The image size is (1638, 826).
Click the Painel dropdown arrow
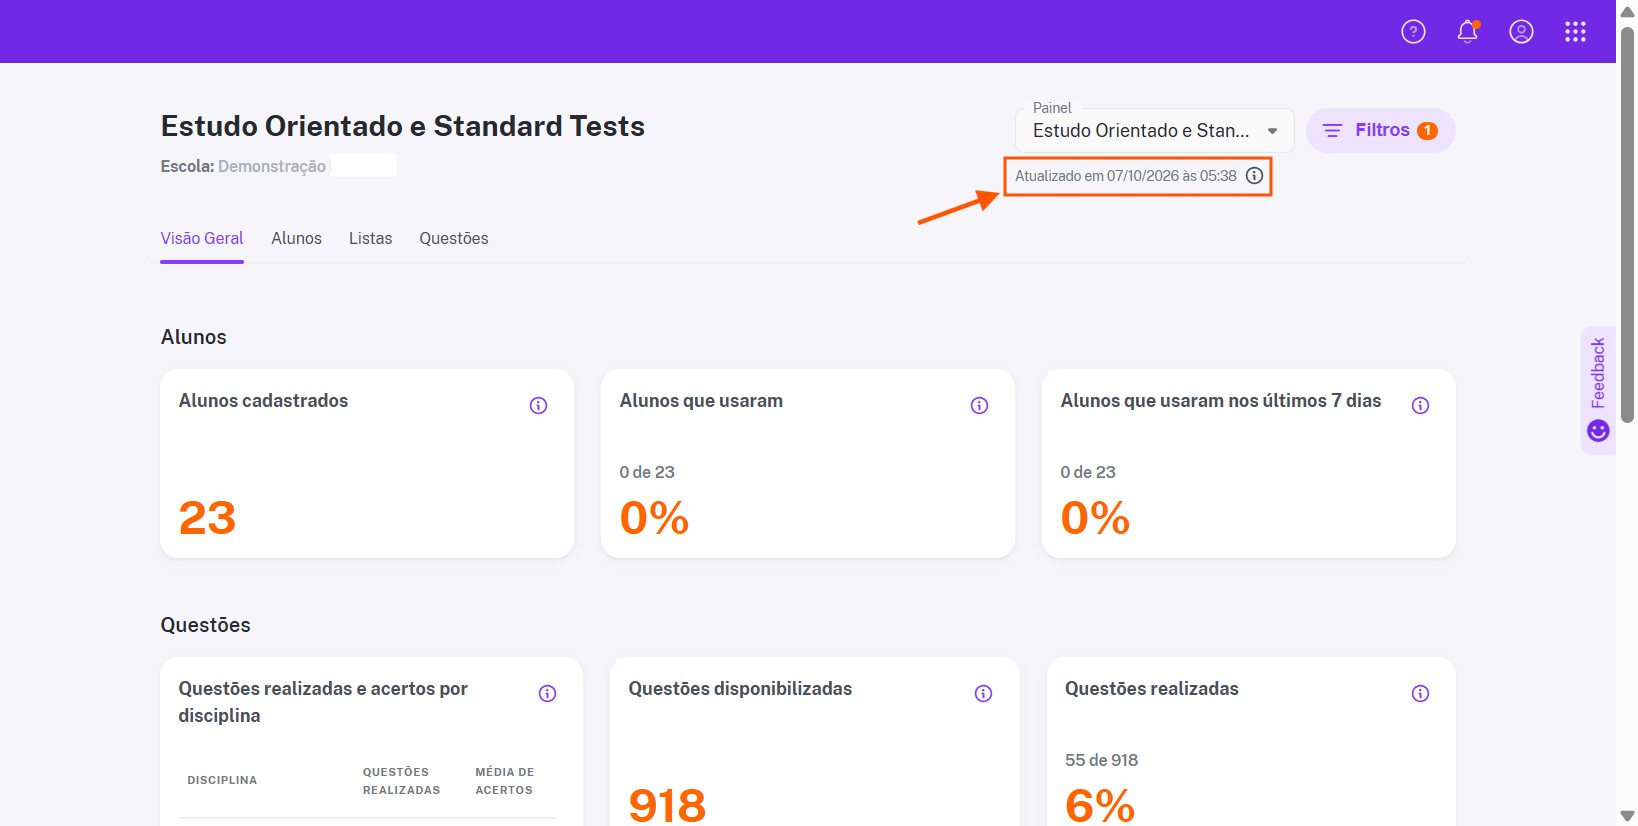[1272, 131]
